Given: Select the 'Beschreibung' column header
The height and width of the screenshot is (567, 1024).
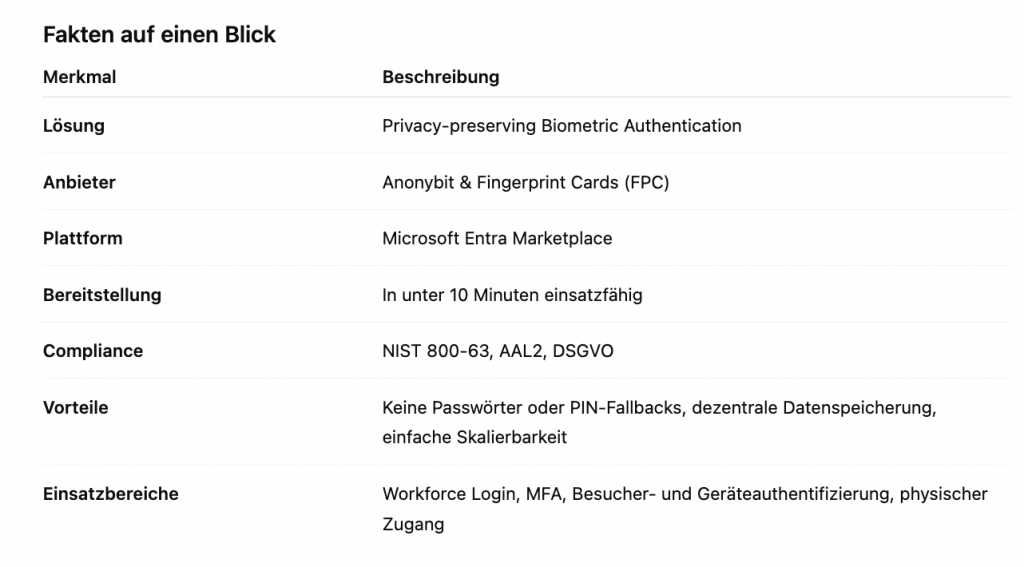Looking at the screenshot, I should [440, 77].
